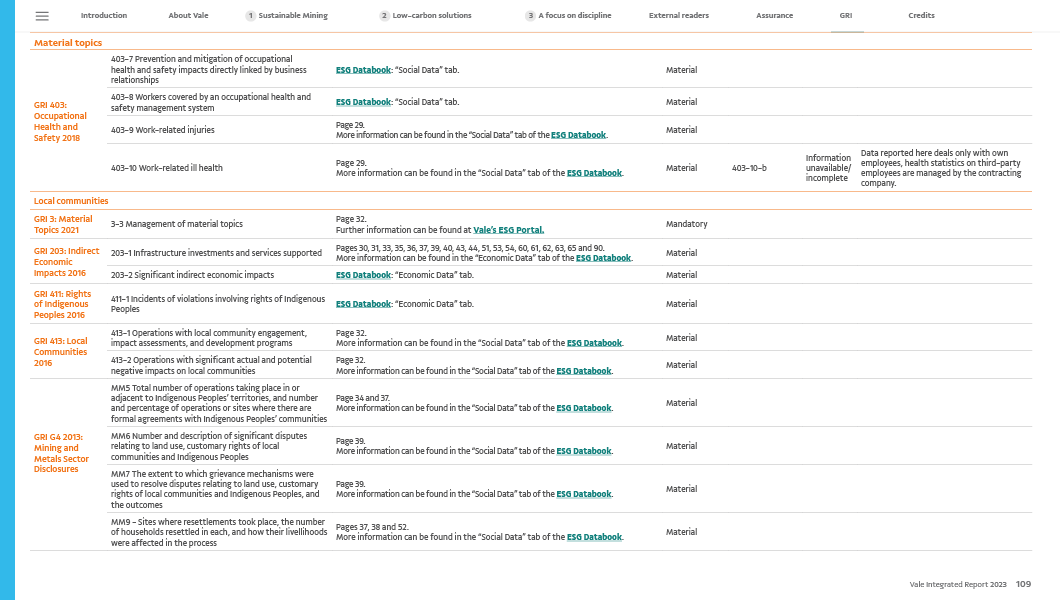Switch to the Assurance tab
Viewport: 1060px width, 600px height.
[774, 16]
